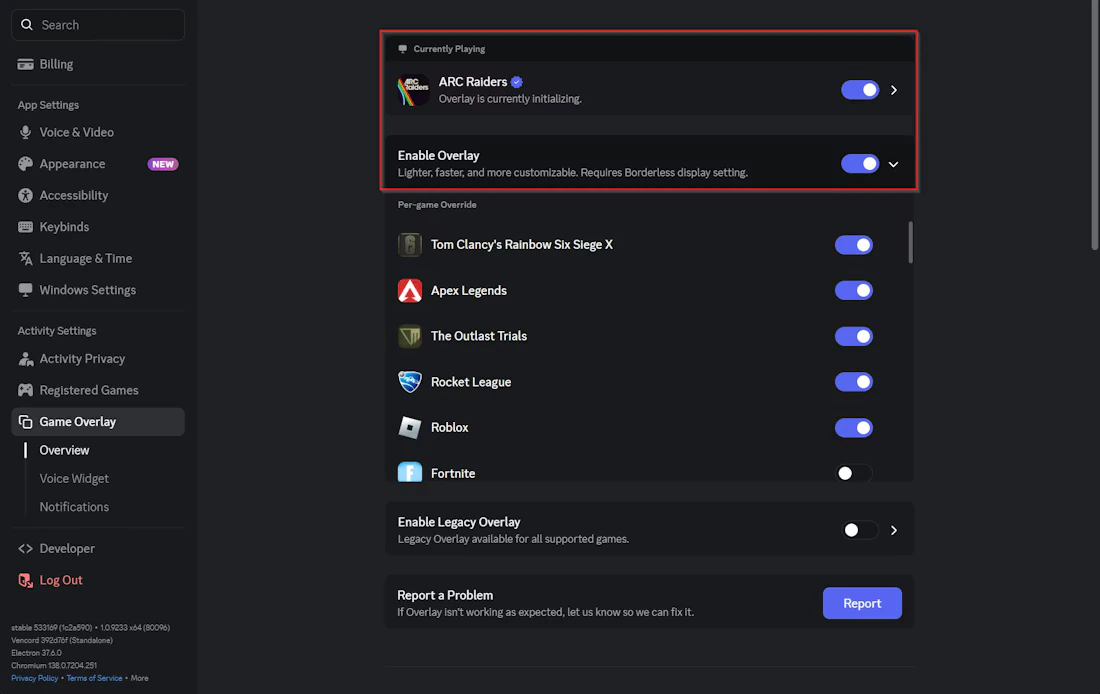Click the Search settings field
The width and height of the screenshot is (1100, 694).
tap(98, 25)
